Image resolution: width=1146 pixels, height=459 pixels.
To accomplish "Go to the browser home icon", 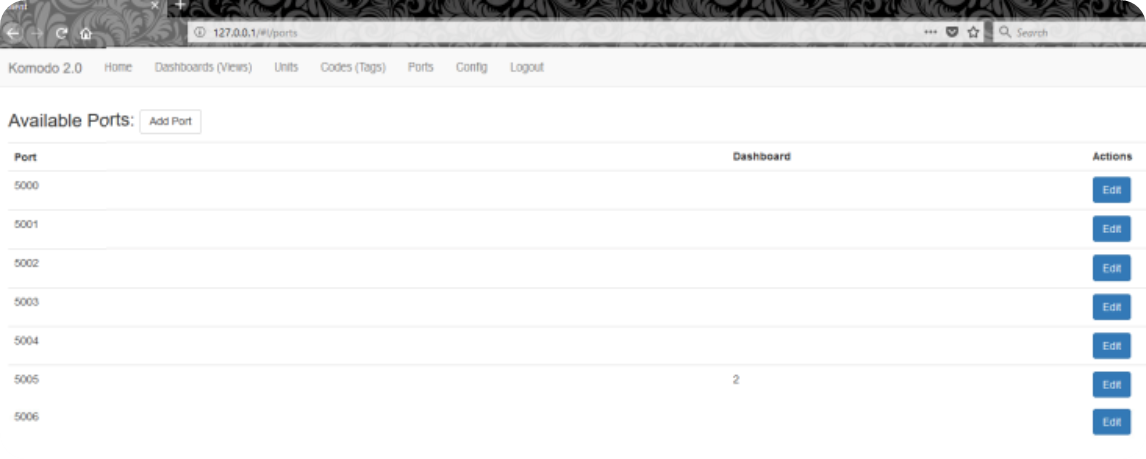I will point(86,33).
